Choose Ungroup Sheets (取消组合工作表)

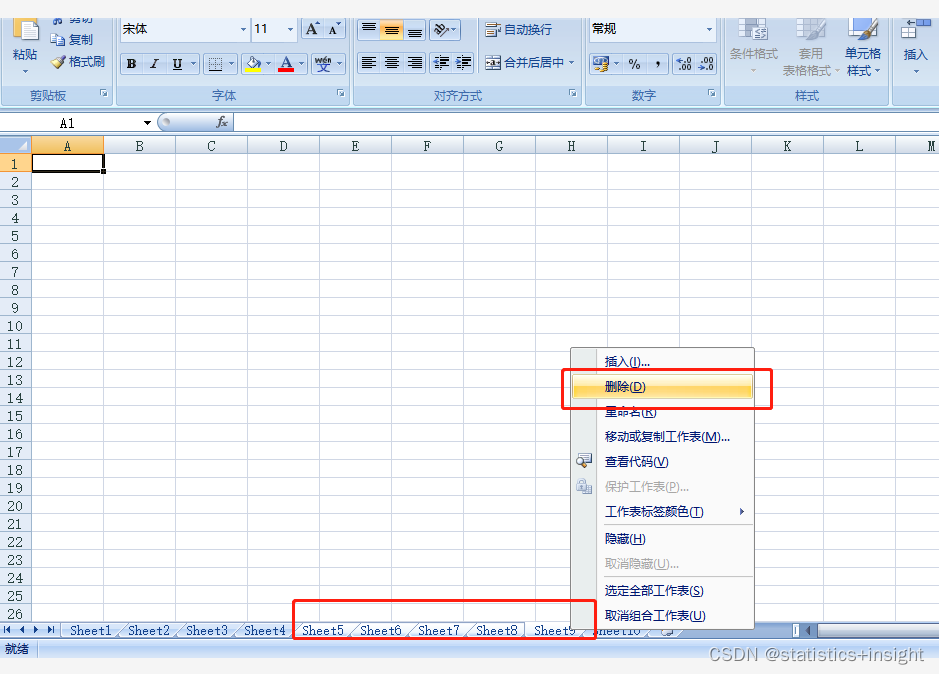(x=662, y=615)
